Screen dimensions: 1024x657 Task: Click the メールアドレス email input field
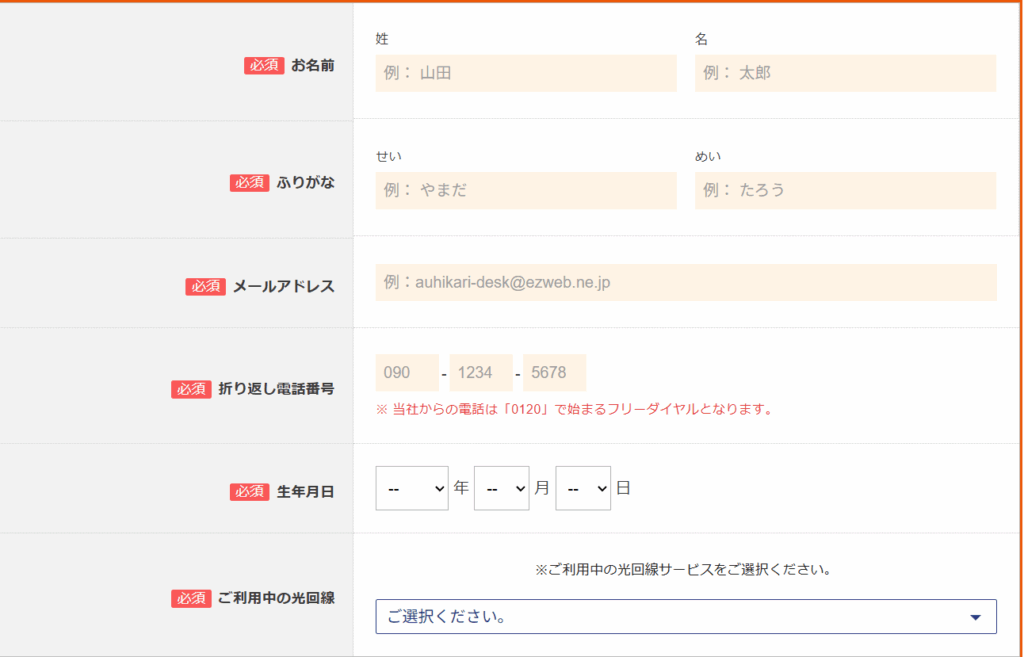(686, 282)
